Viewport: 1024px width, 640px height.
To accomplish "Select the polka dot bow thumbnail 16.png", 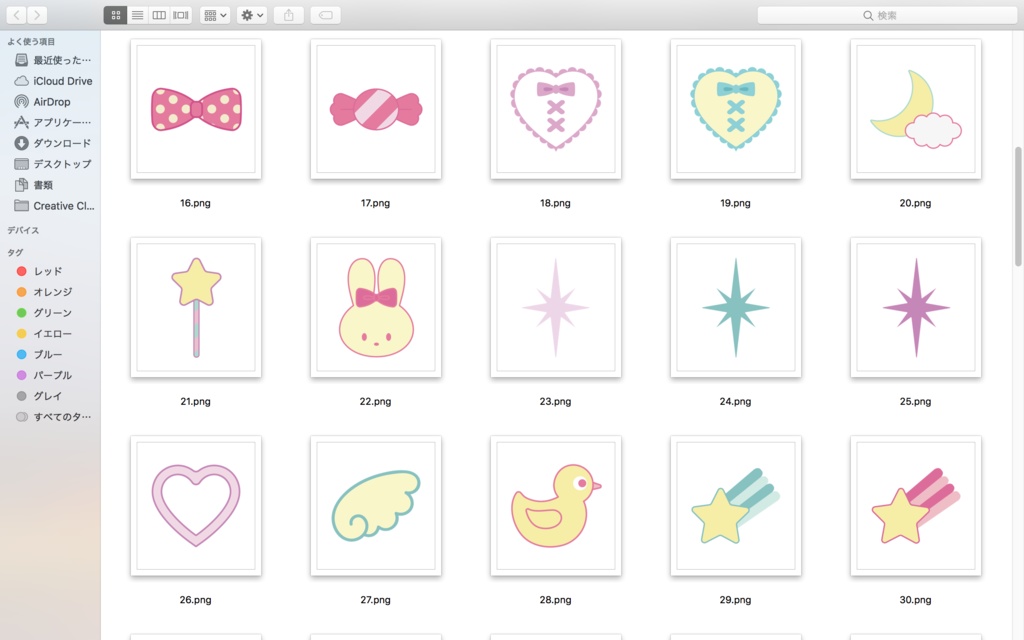I will (196, 109).
